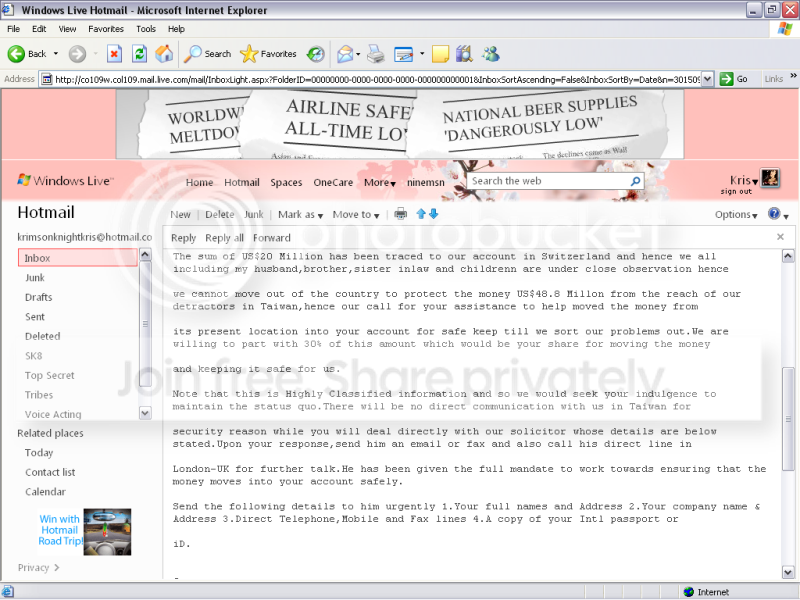Open the Calendar link
The height and width of the screenshot is (600, 800).
45,492
